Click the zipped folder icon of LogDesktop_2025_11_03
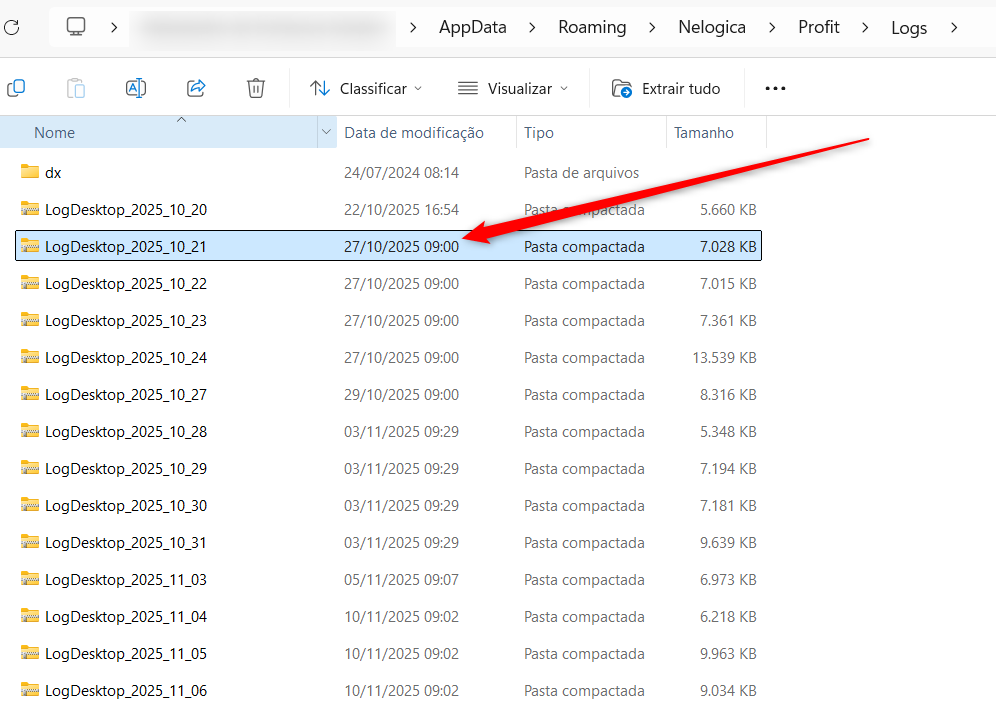Screen dimensions: 996x719 (29, 580)
